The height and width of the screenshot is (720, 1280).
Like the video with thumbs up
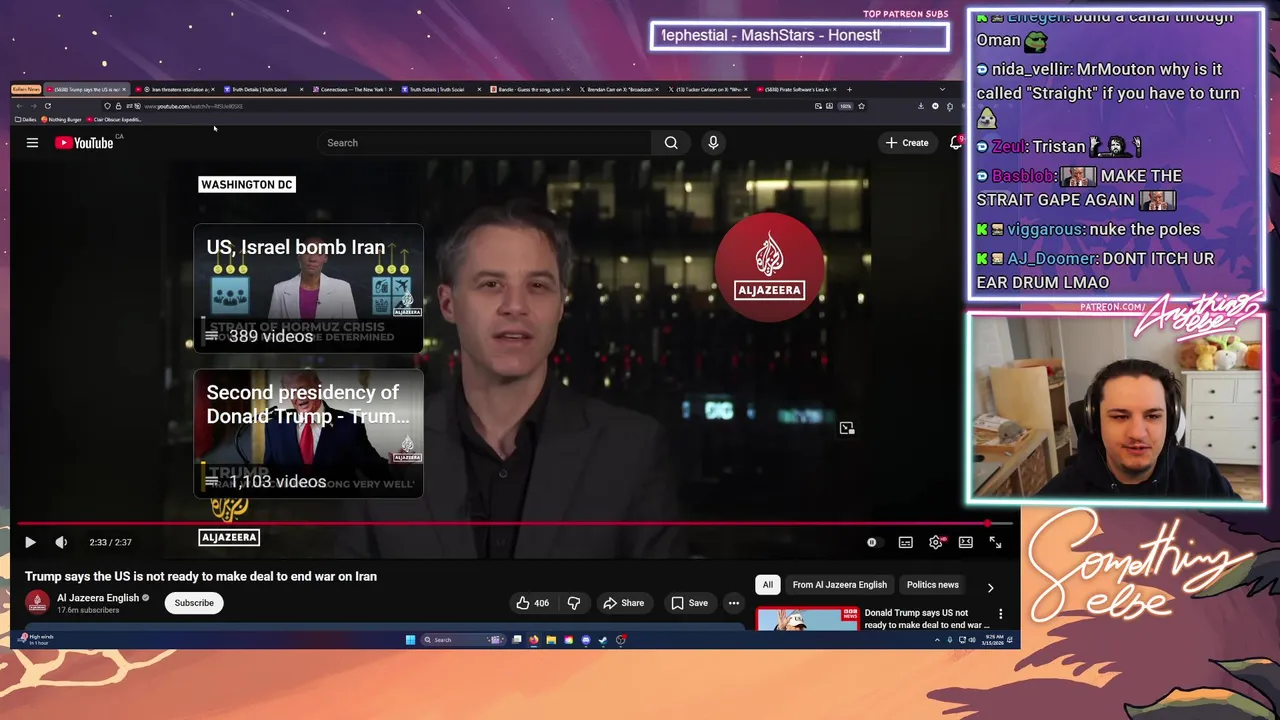532,603
